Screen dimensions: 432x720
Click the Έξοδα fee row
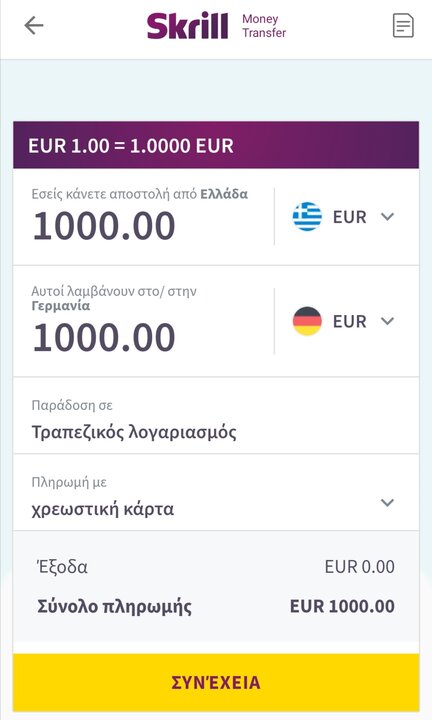pos(216,567)
